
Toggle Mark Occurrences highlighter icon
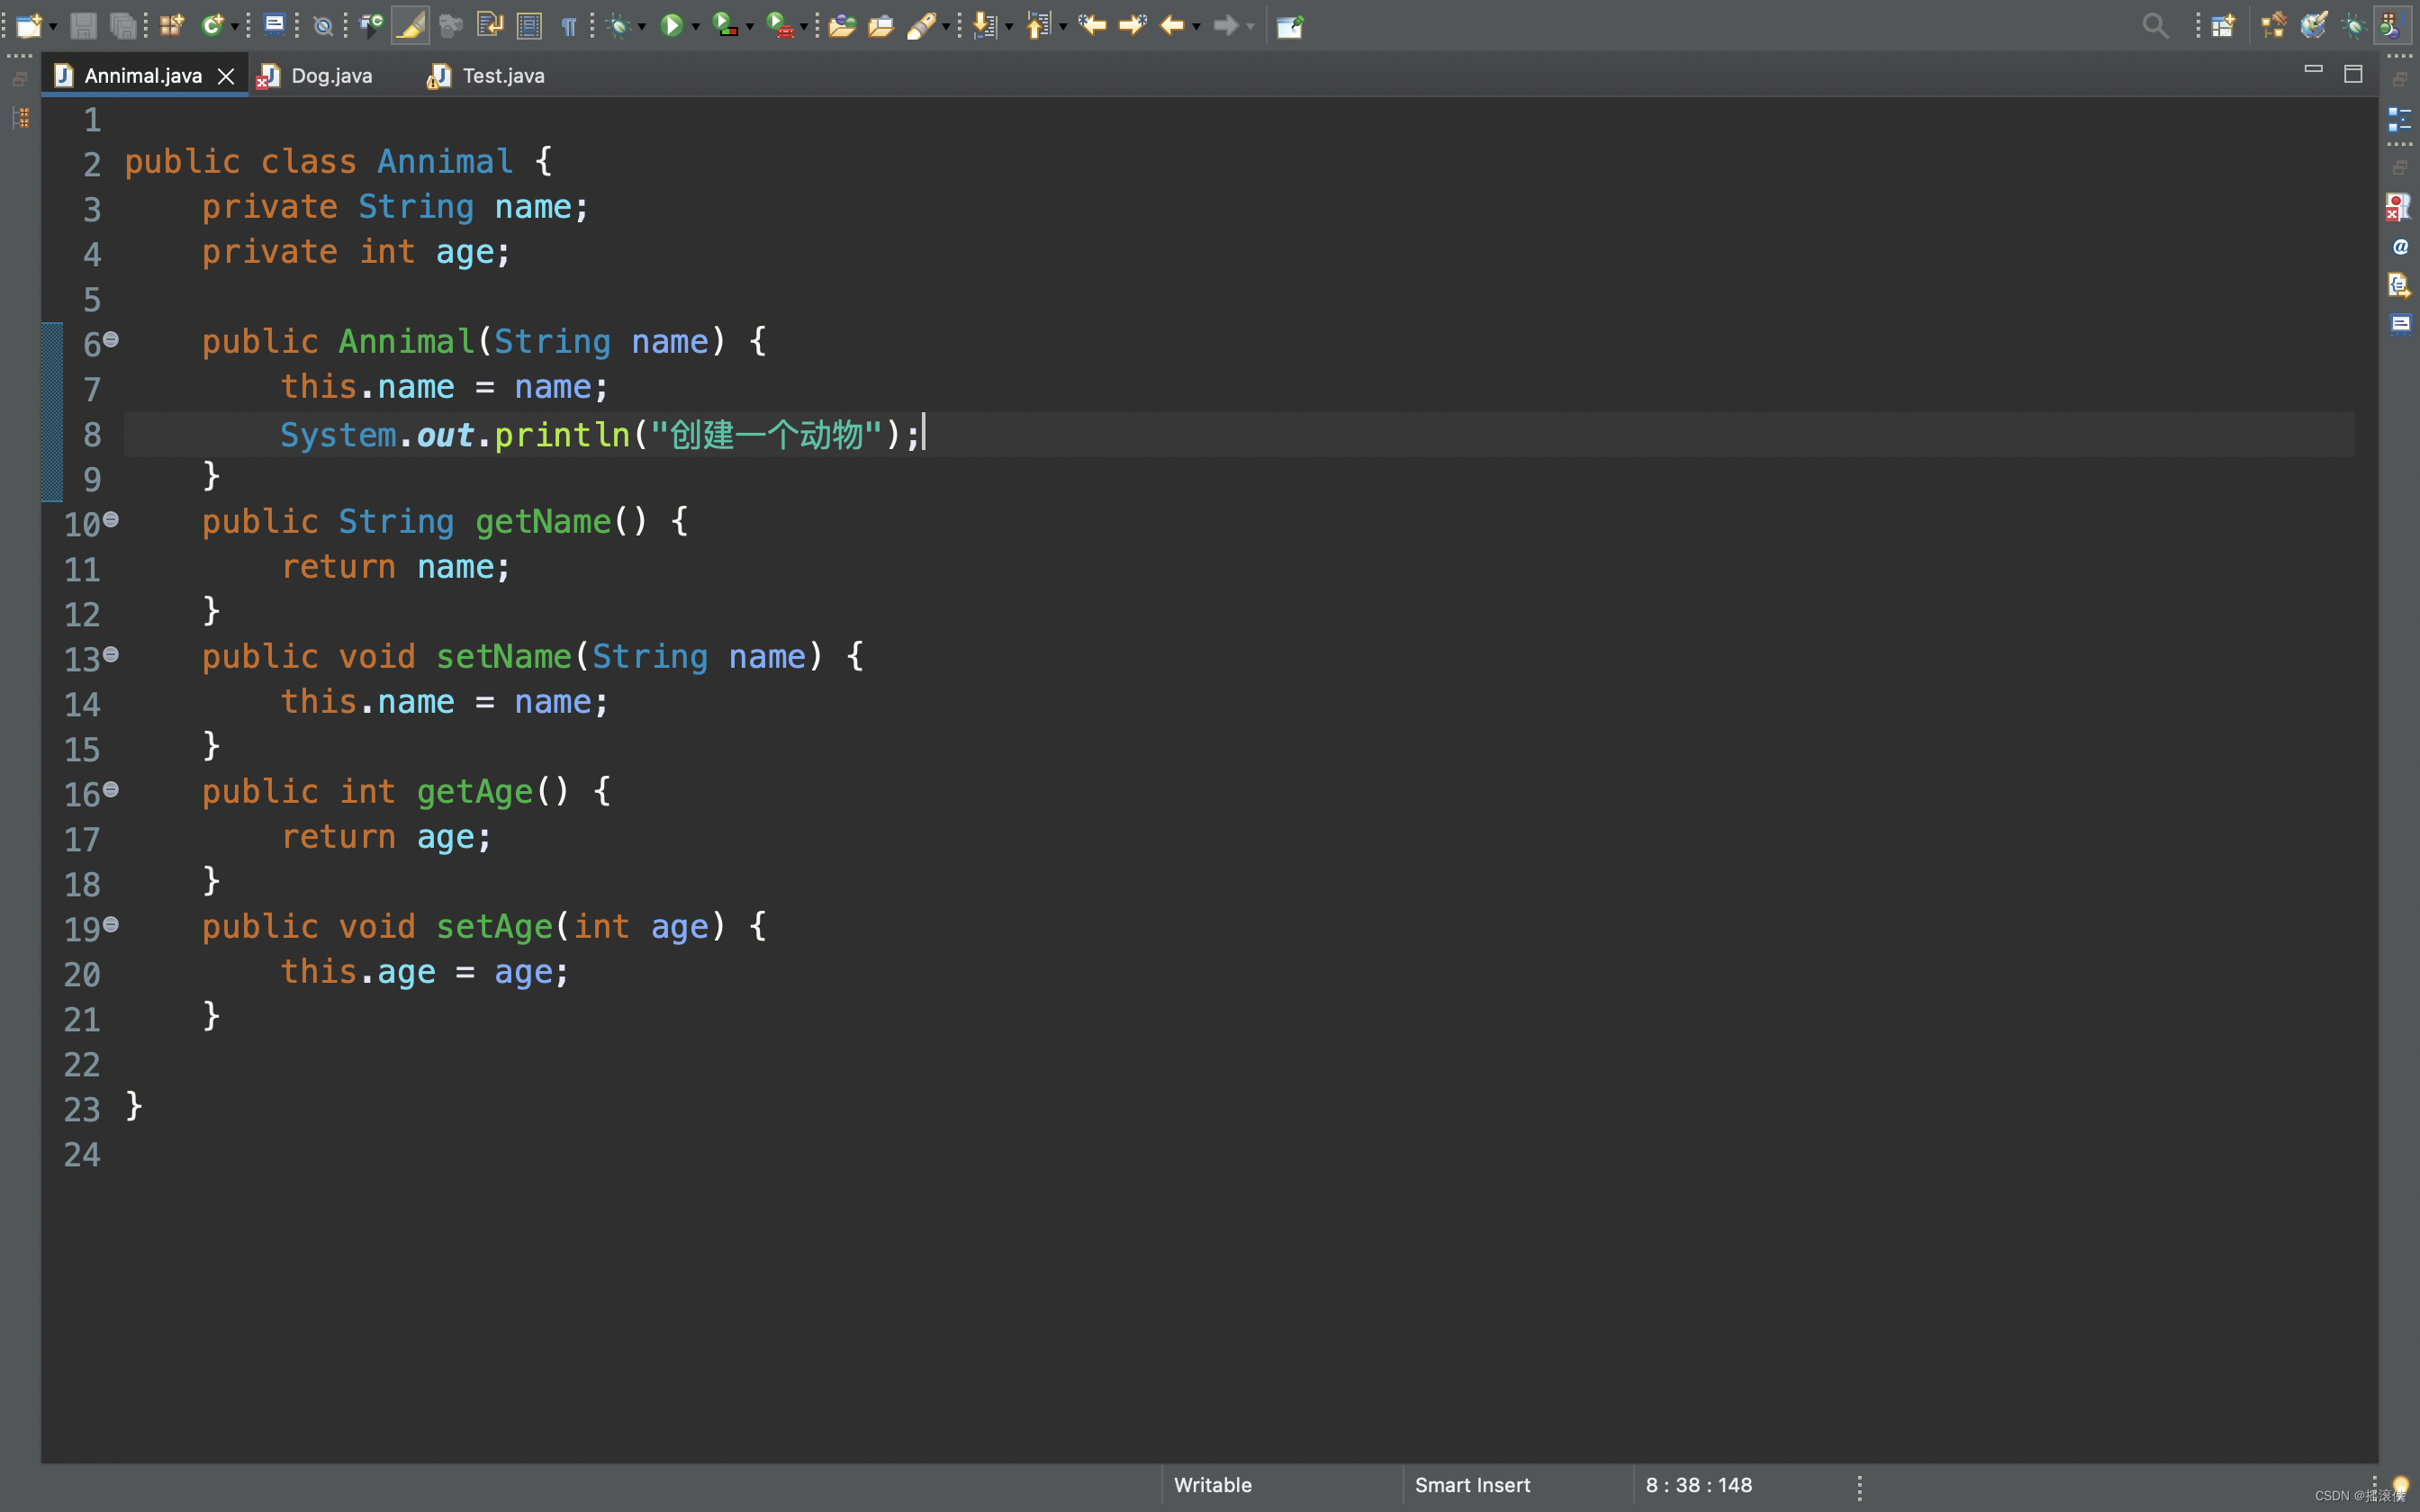pyautogui.click(x=410, y=26)
